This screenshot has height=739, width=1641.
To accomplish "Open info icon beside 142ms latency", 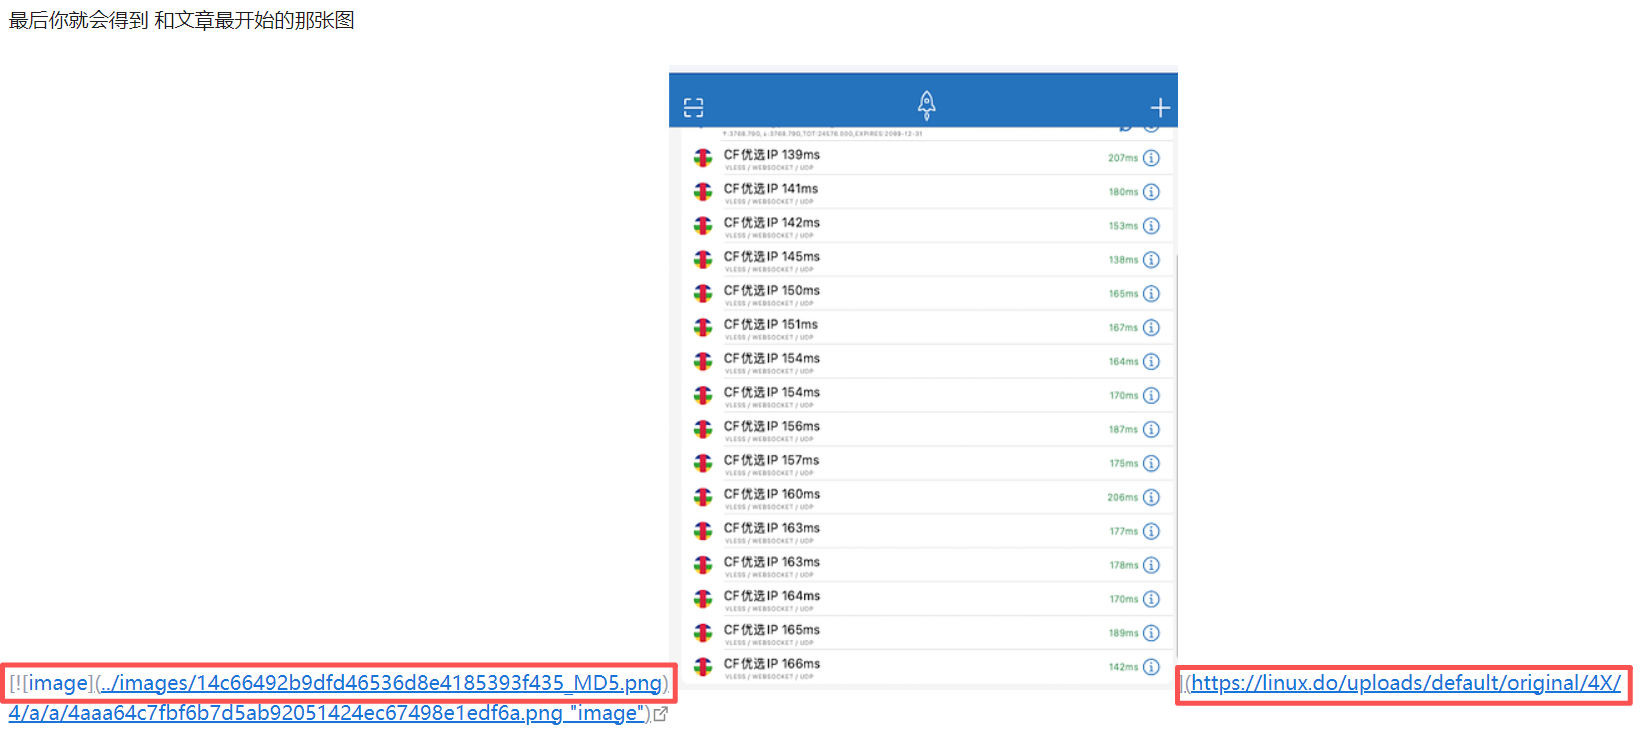I will pos(1151,667).
